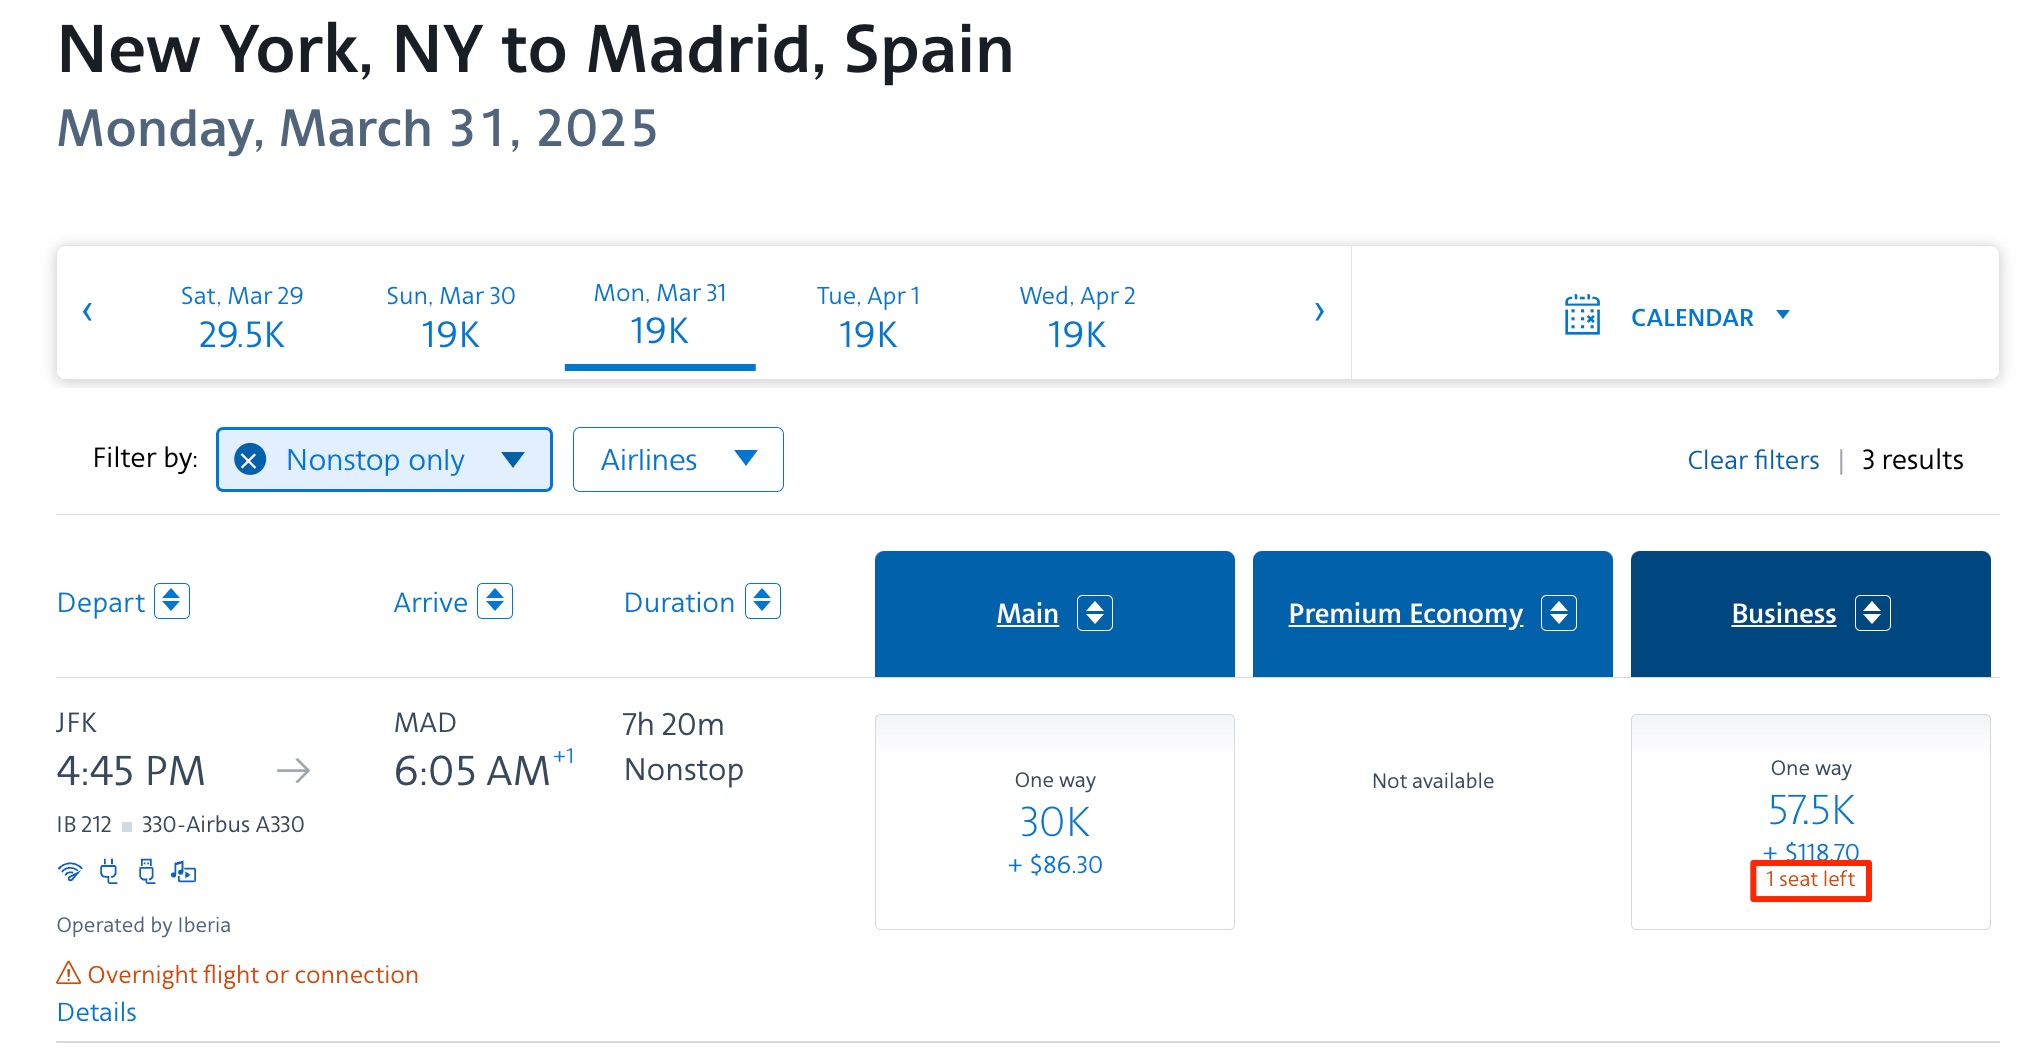Select the Wi-Fi amenity icon
The image size is (2040, 1060).
coord(70,872)
